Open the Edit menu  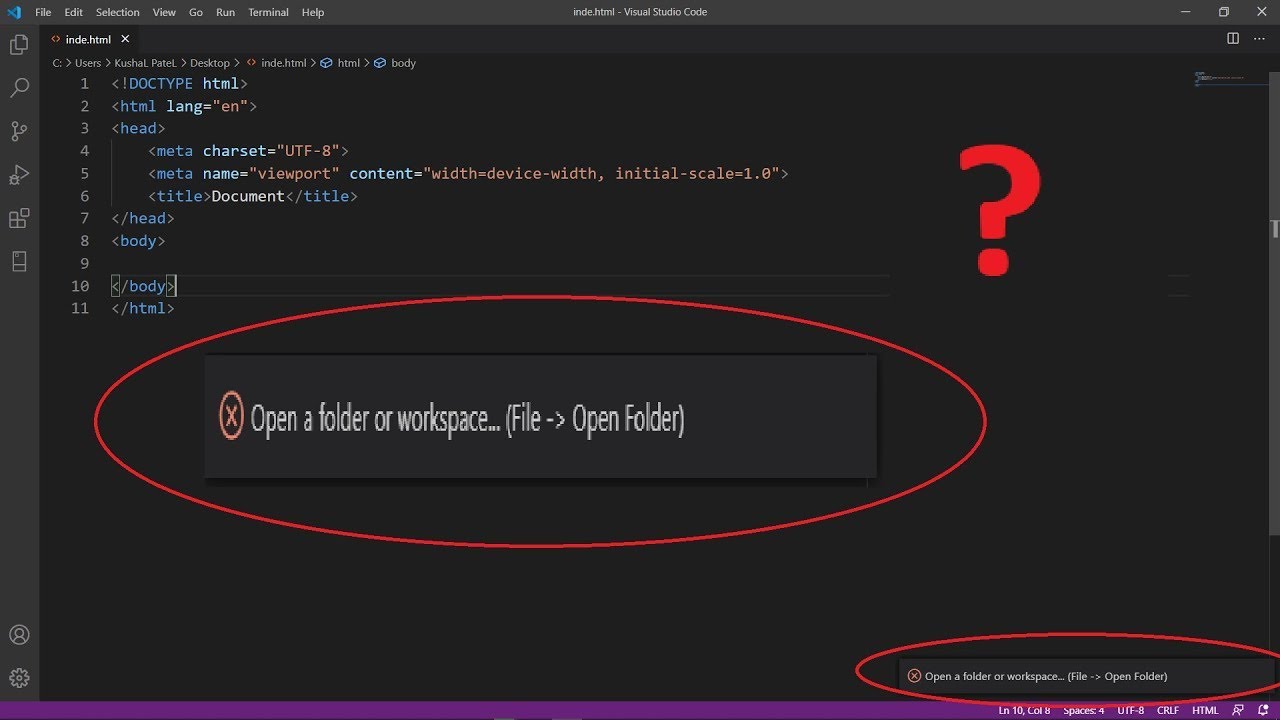[x=74, y=12]
